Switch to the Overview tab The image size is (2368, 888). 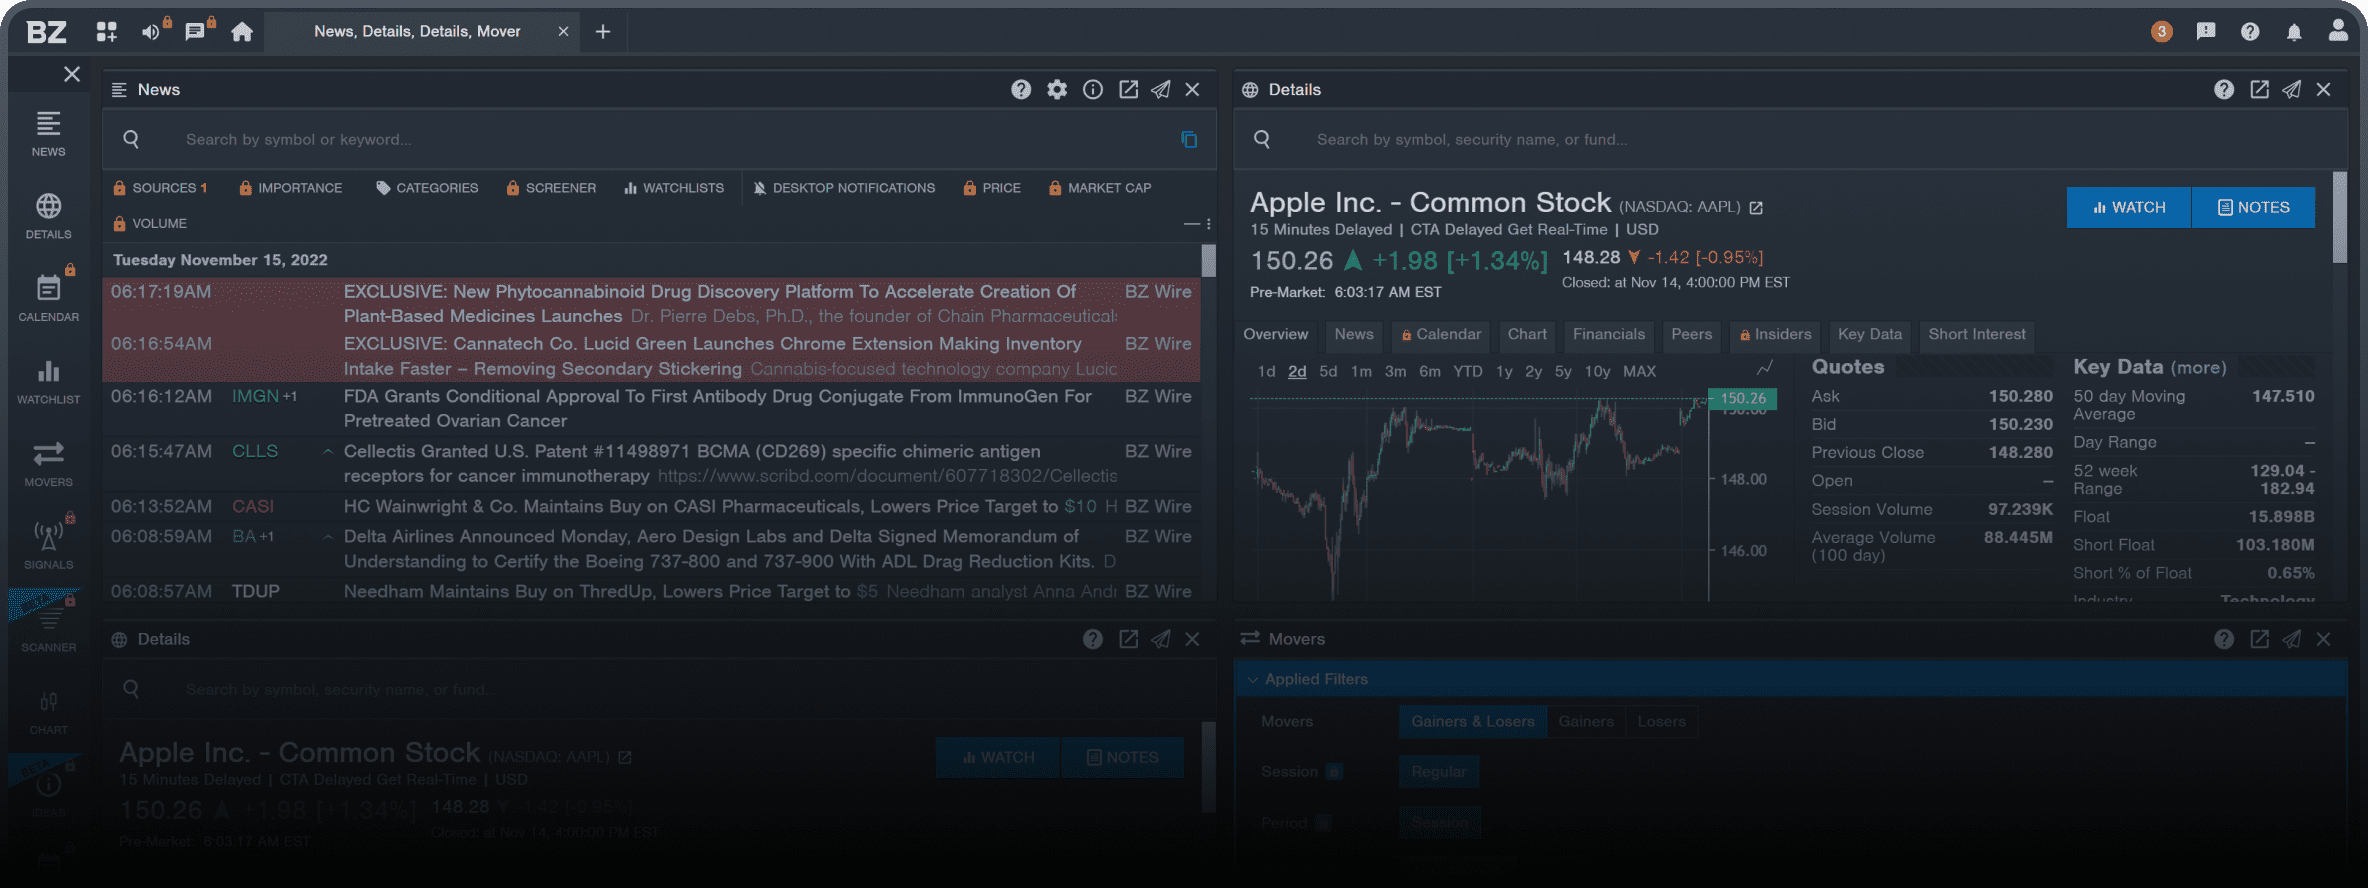pos(1276,335)
